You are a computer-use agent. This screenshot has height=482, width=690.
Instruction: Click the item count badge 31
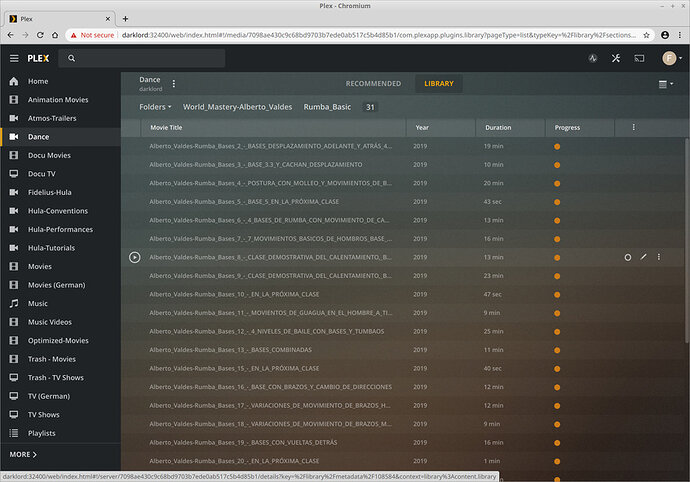click(x=370, y=107)
